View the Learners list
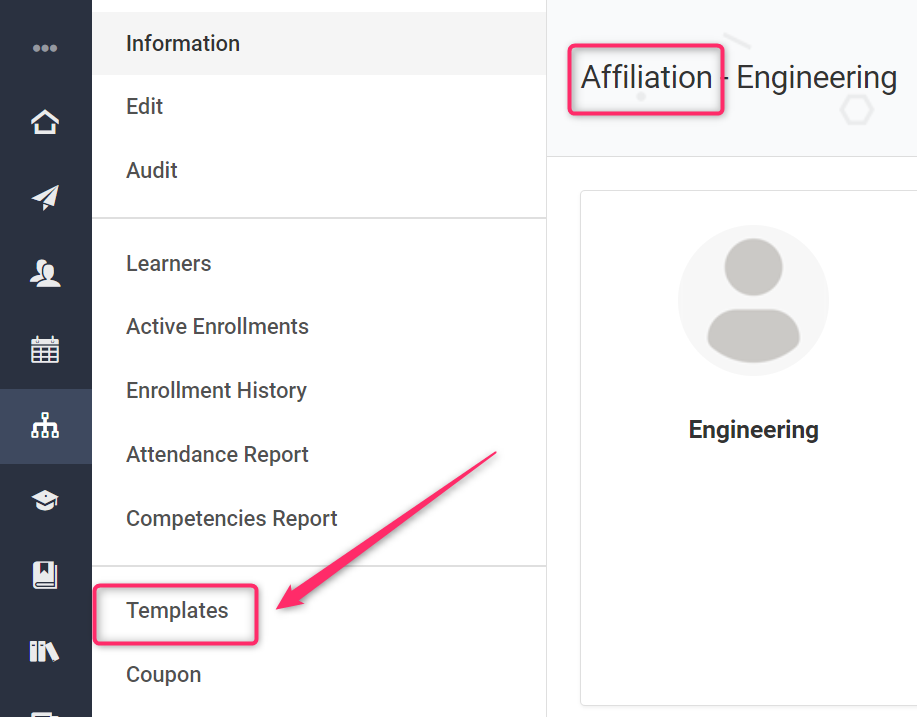The height and width of the screenshot is (717, 917). (x=169, y=264)
